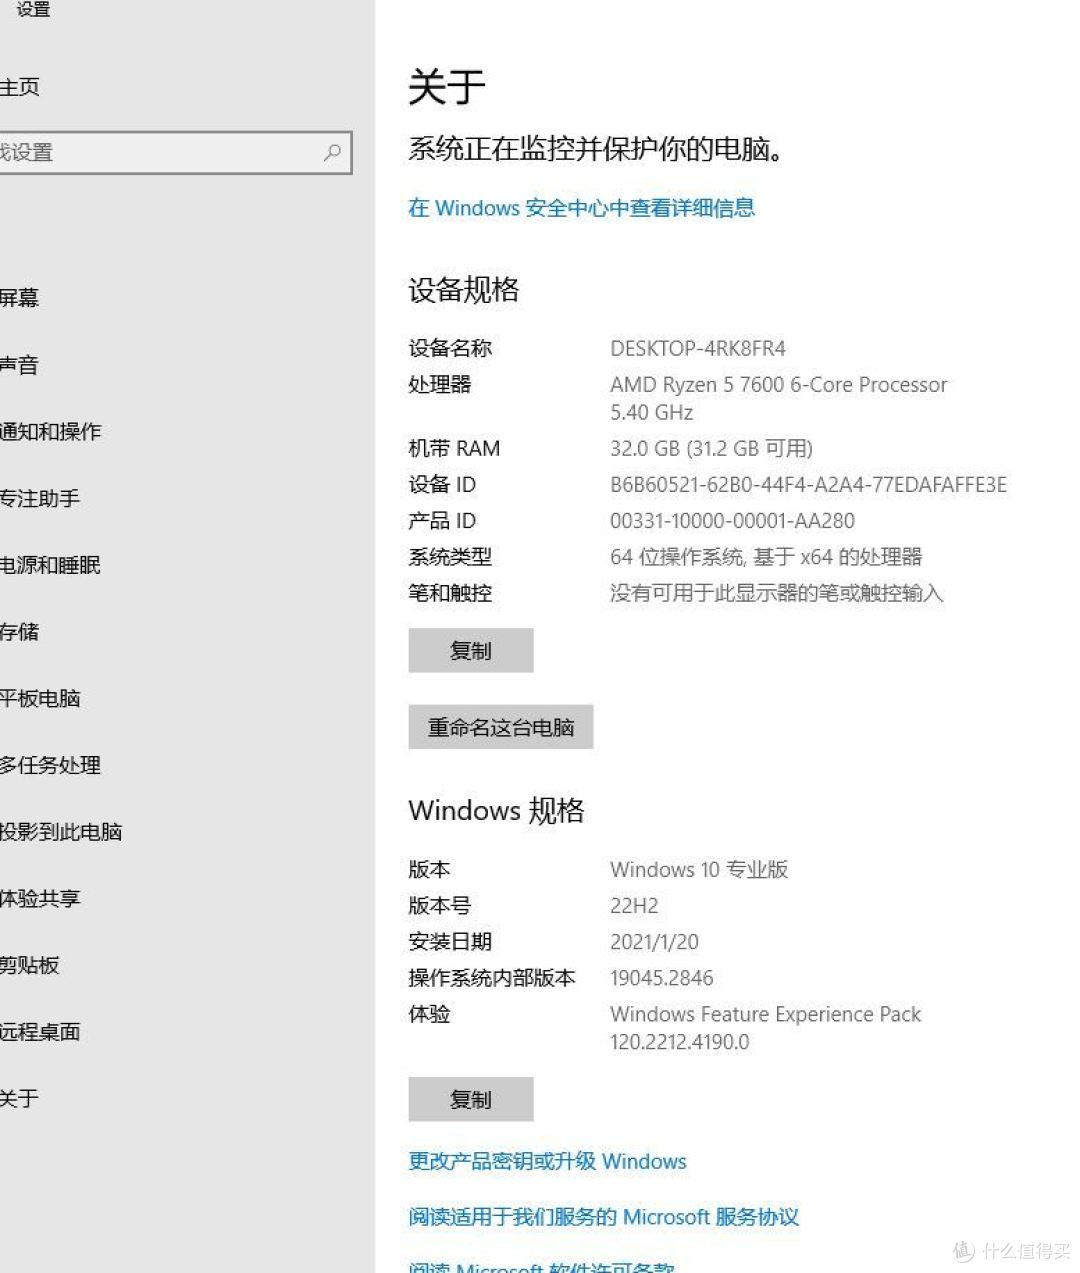This screenshot has width=1080, height=1273.
Task: Click install date 2021/1/20 value
Action: click(654, 942)
